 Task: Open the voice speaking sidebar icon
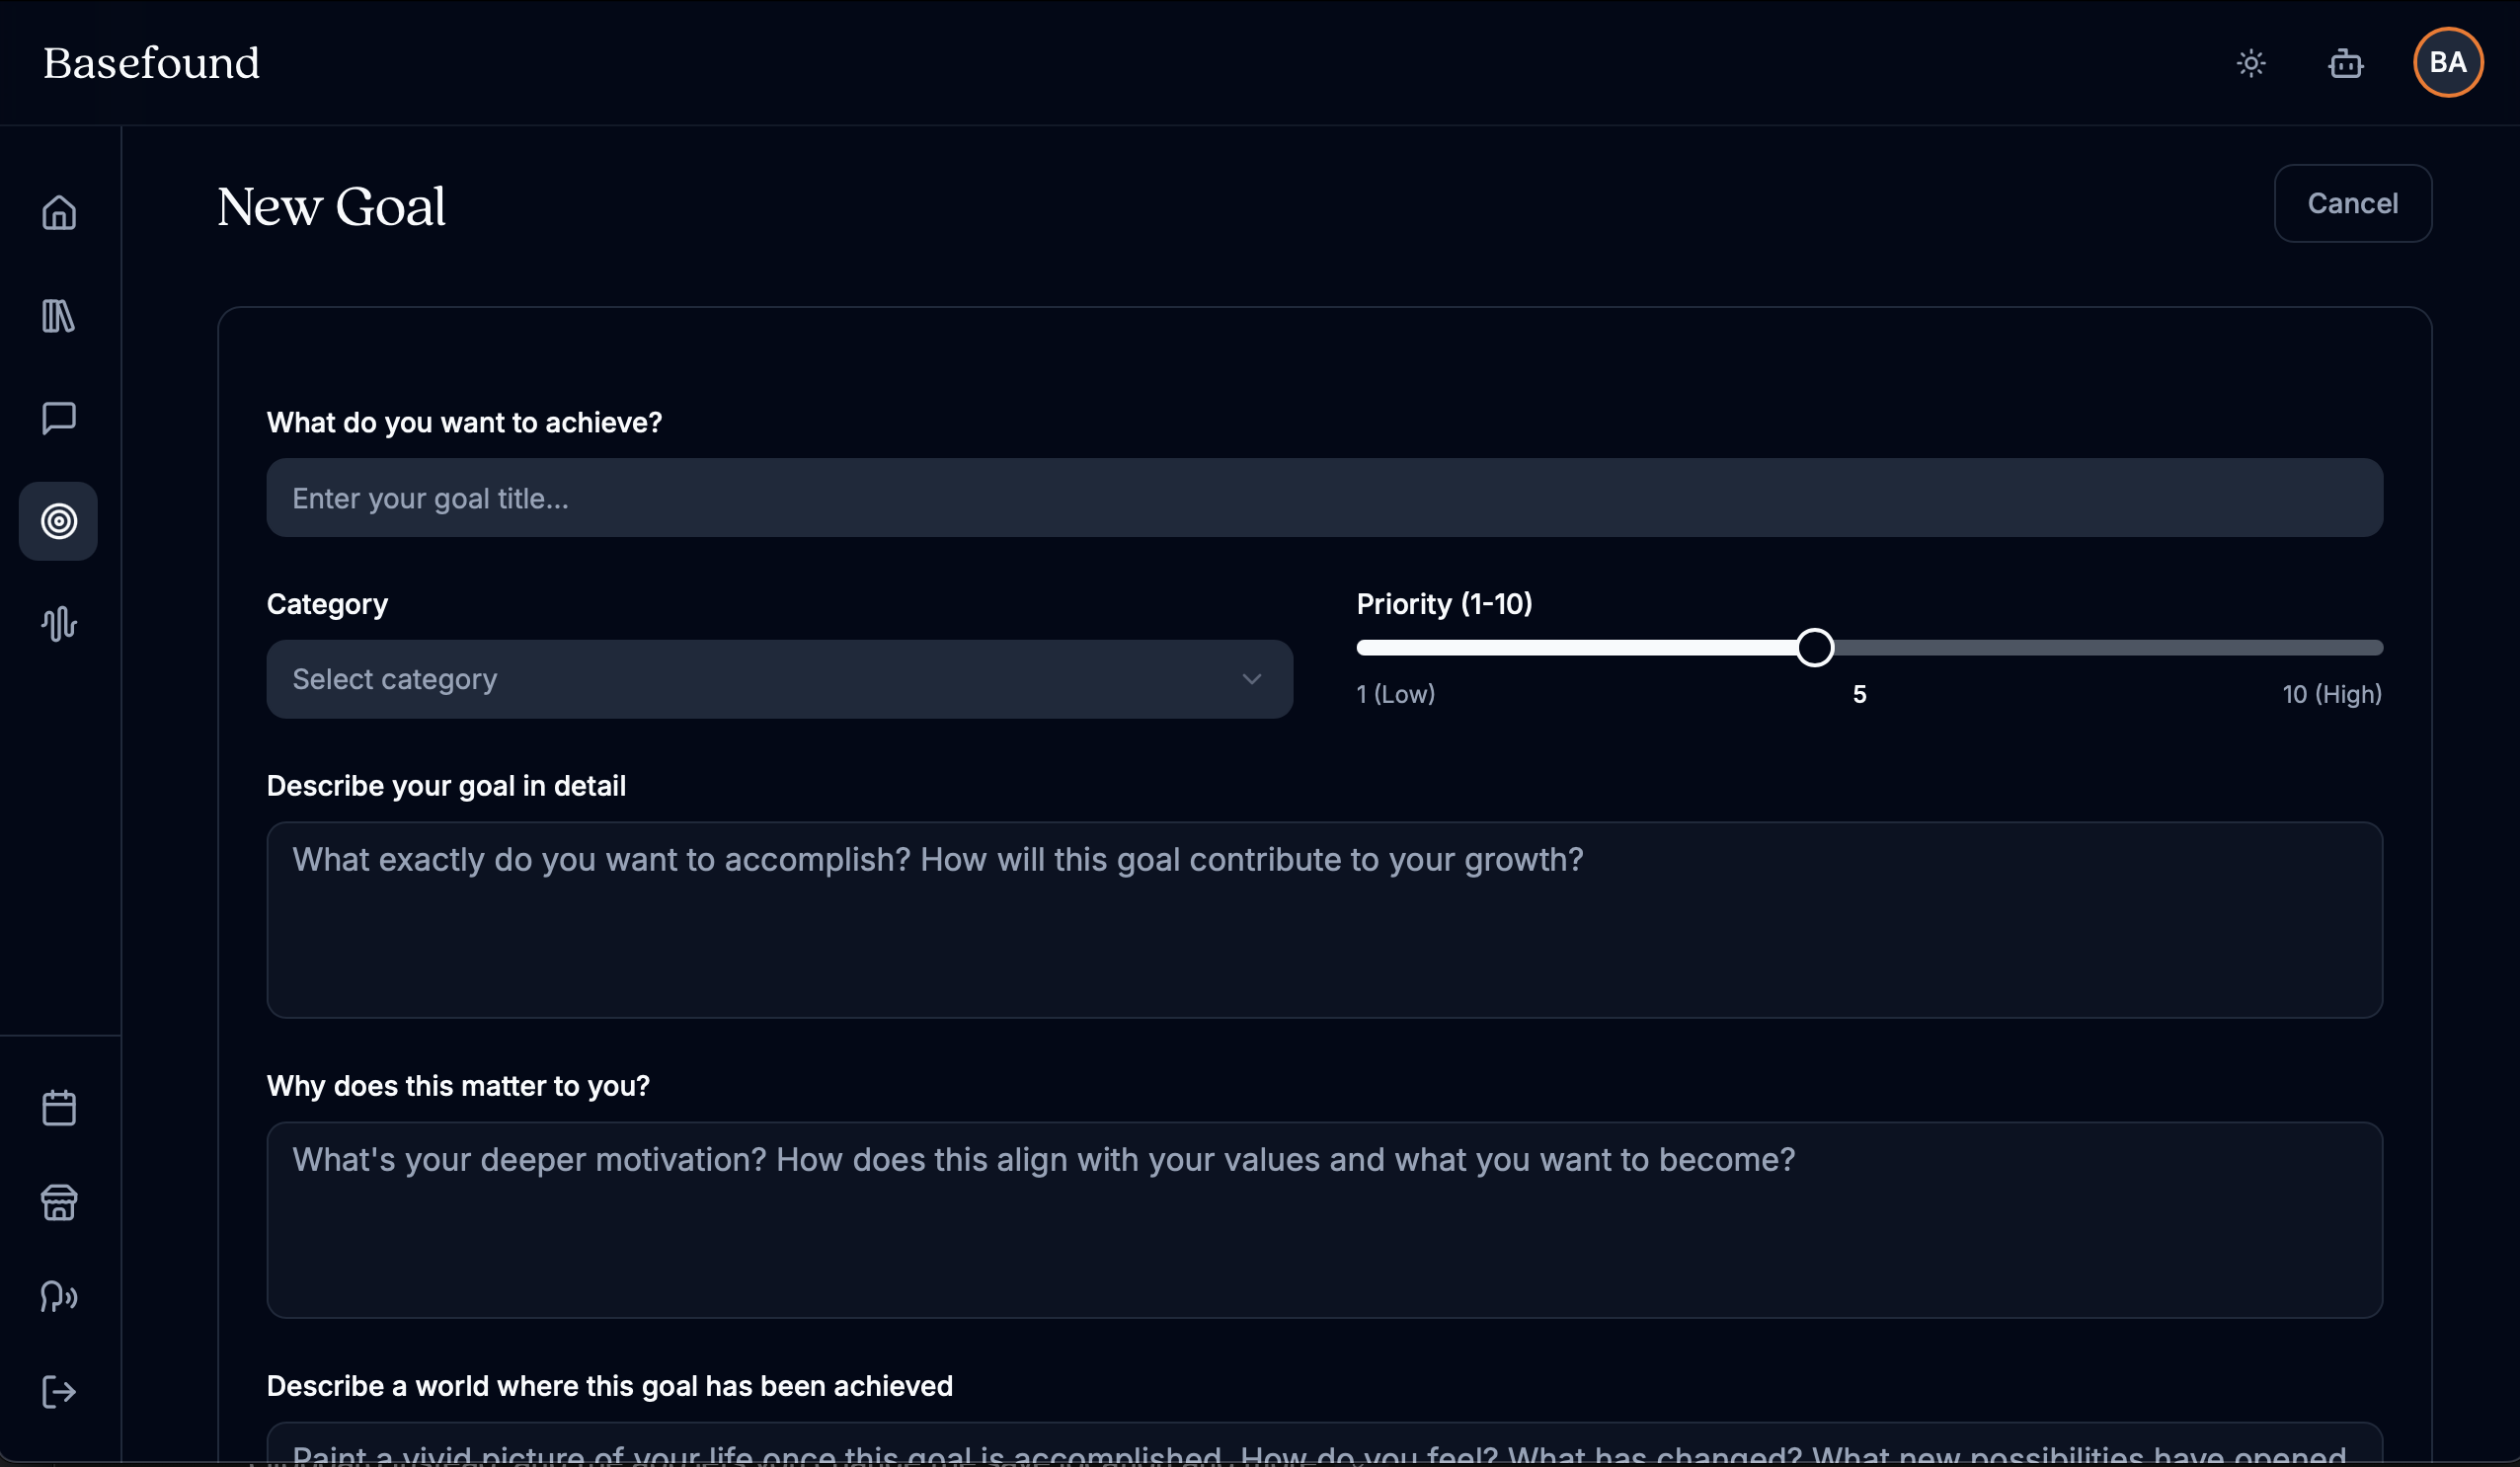click(59, 1297)
